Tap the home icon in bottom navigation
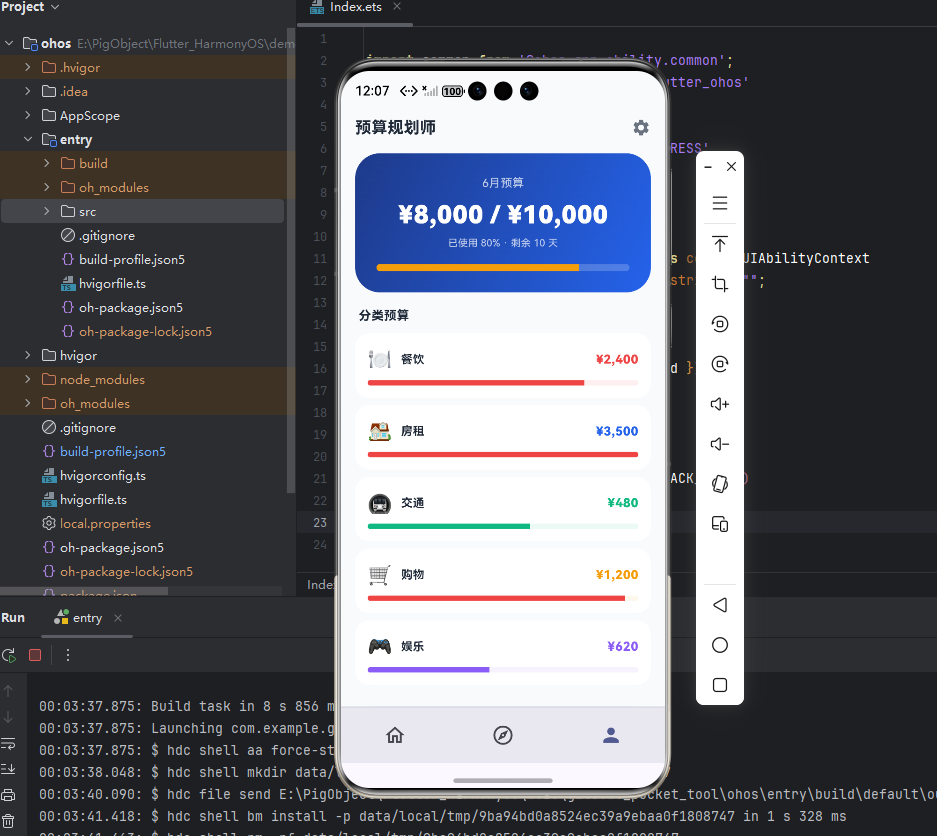 [395, 735]
